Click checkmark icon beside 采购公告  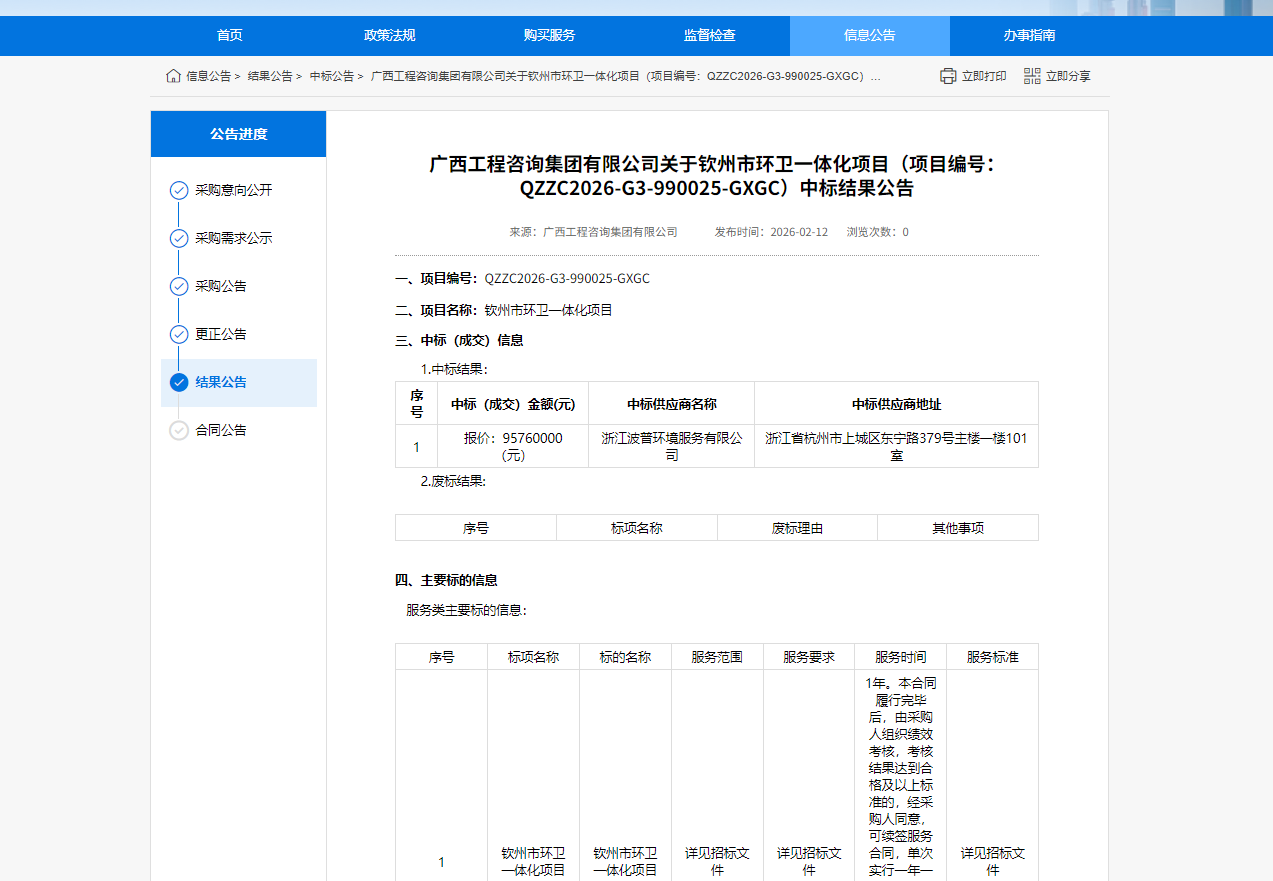click(179, 286)
